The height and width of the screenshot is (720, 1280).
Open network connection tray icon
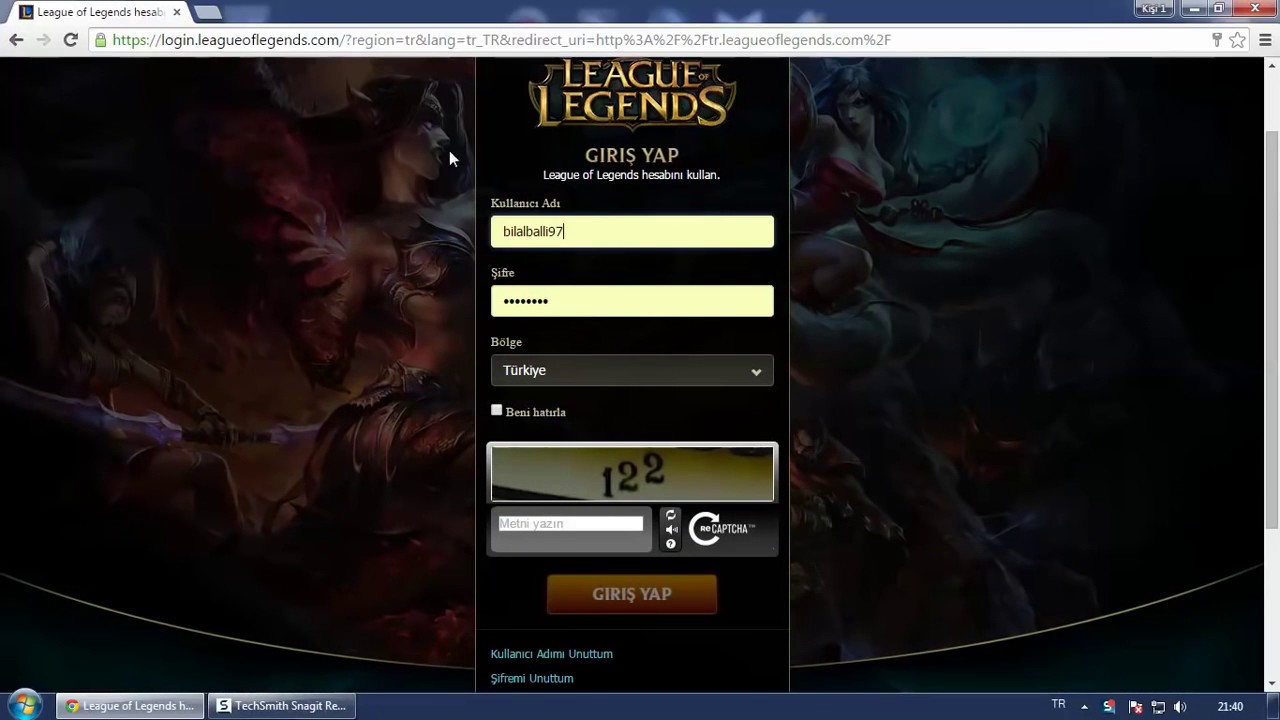tap(1158, 707)
